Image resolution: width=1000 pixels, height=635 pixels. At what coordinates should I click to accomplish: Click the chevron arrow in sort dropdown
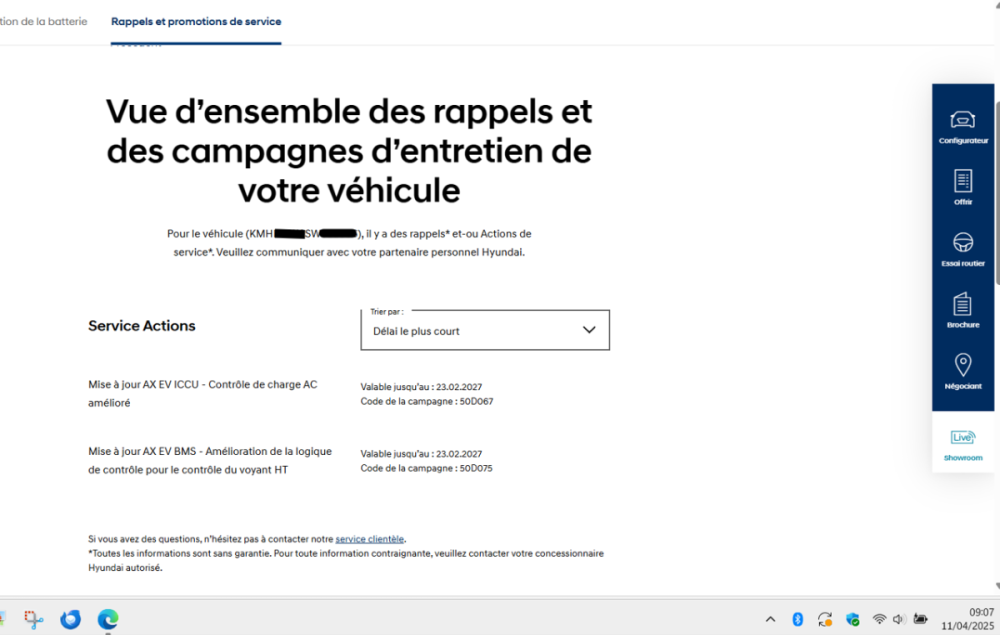pyautogui.click(x=589, y=330)
